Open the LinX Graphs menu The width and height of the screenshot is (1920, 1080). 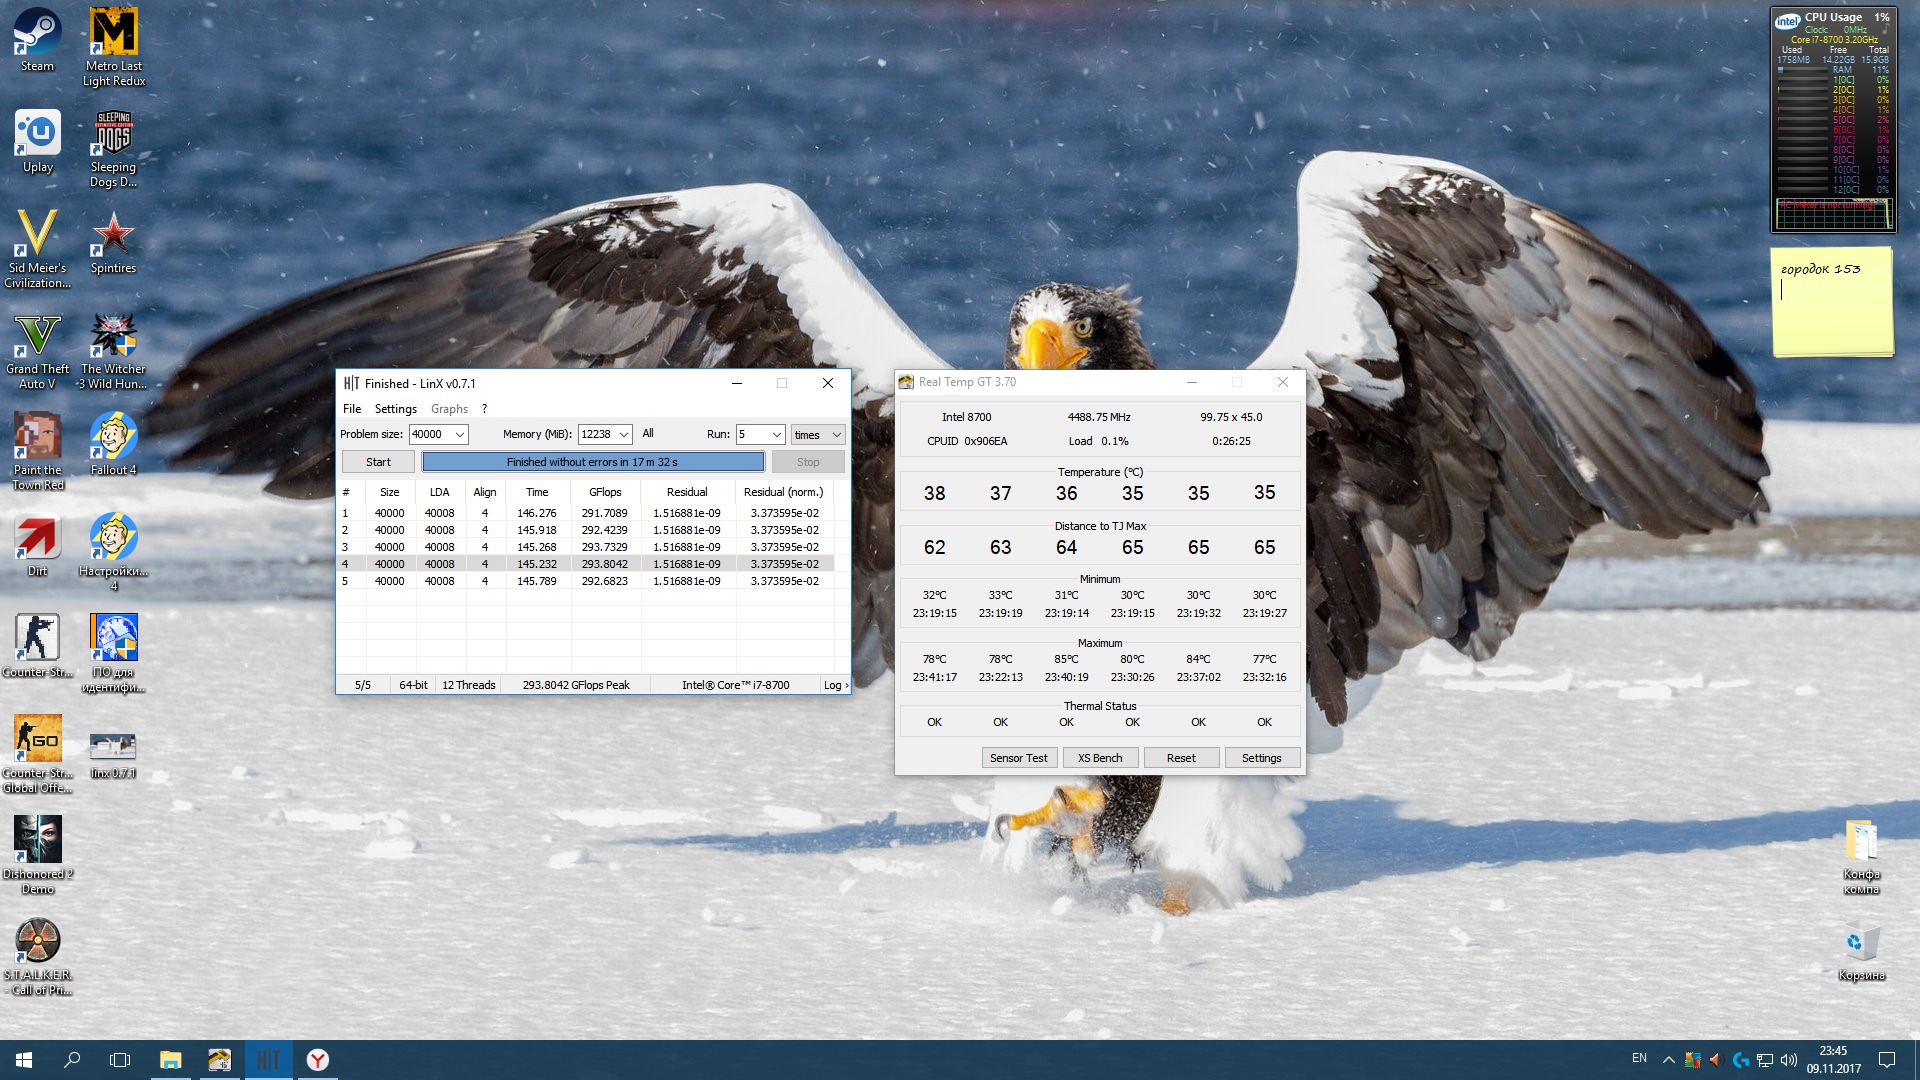point(449,409)
